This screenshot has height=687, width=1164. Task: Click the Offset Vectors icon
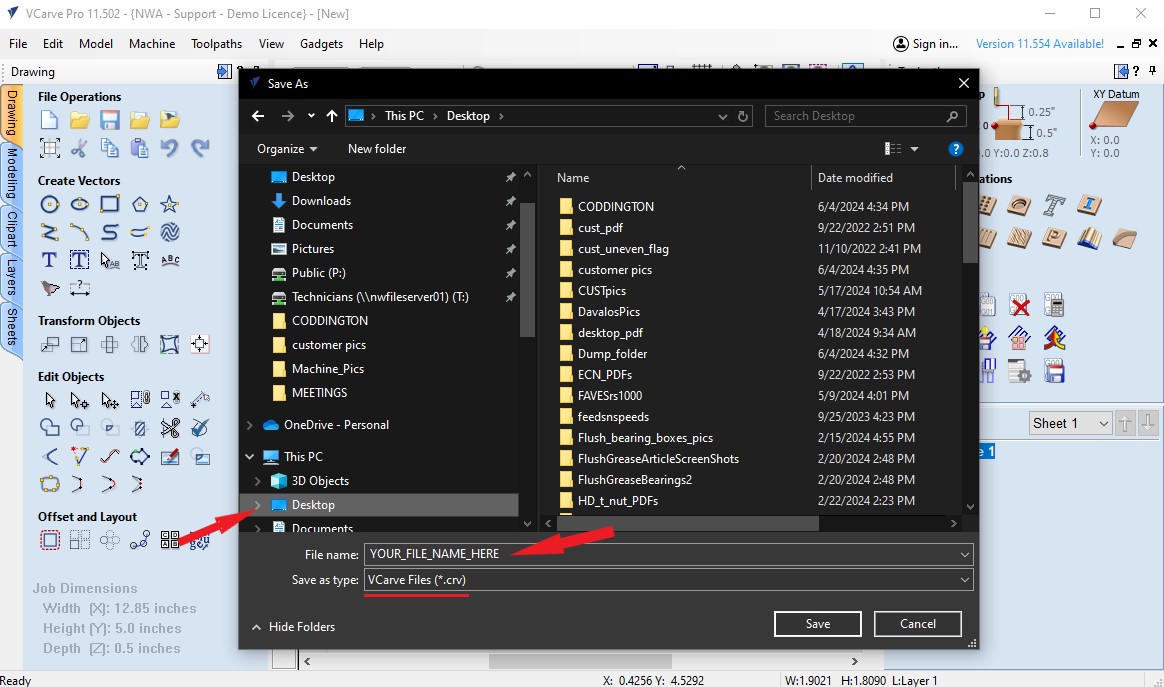49,540
